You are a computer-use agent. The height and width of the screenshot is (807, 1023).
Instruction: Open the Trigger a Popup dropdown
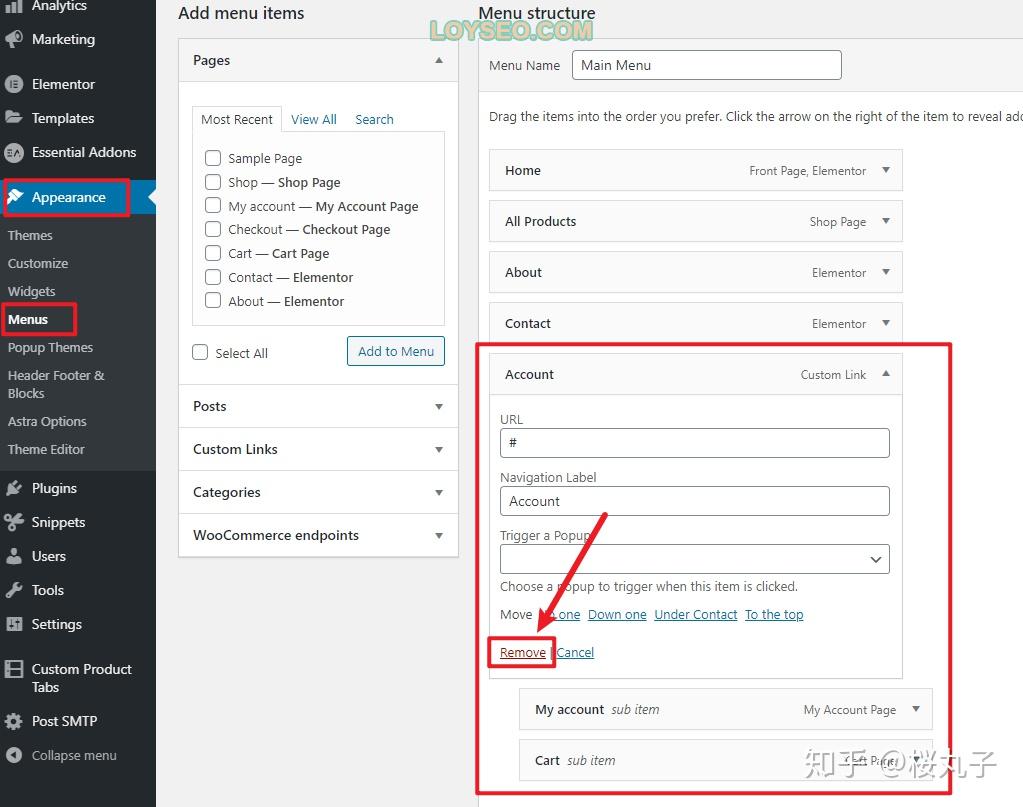[694, 559]
